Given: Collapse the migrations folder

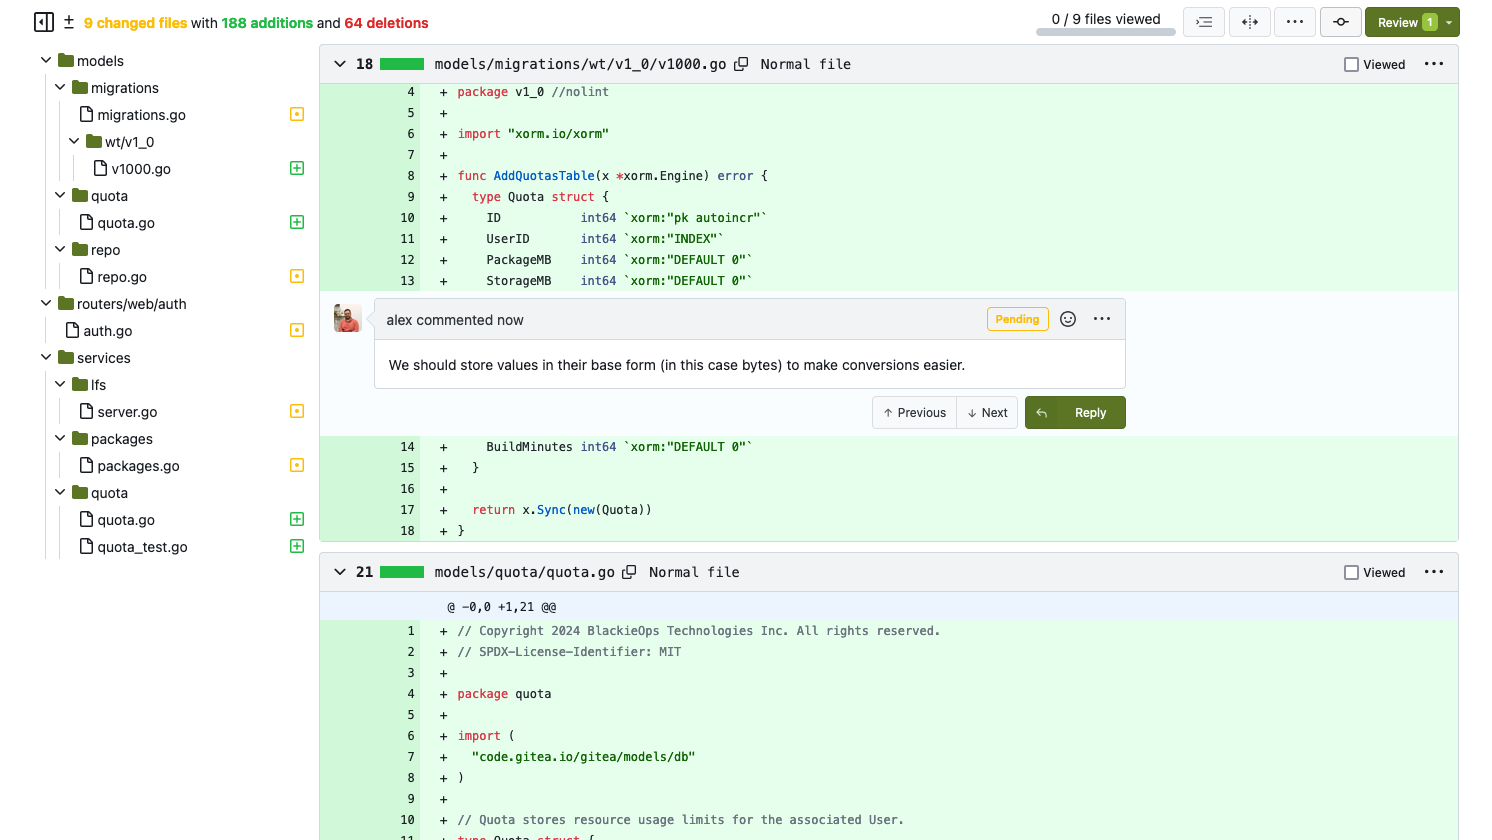Looking at the screenshot, I should pos(60,88).
